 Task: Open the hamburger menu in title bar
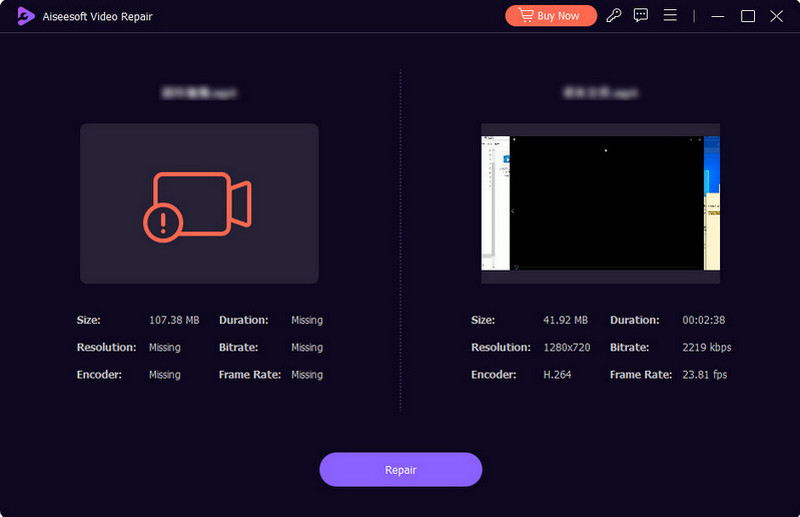pyautogui.click(x=670, y=16)
